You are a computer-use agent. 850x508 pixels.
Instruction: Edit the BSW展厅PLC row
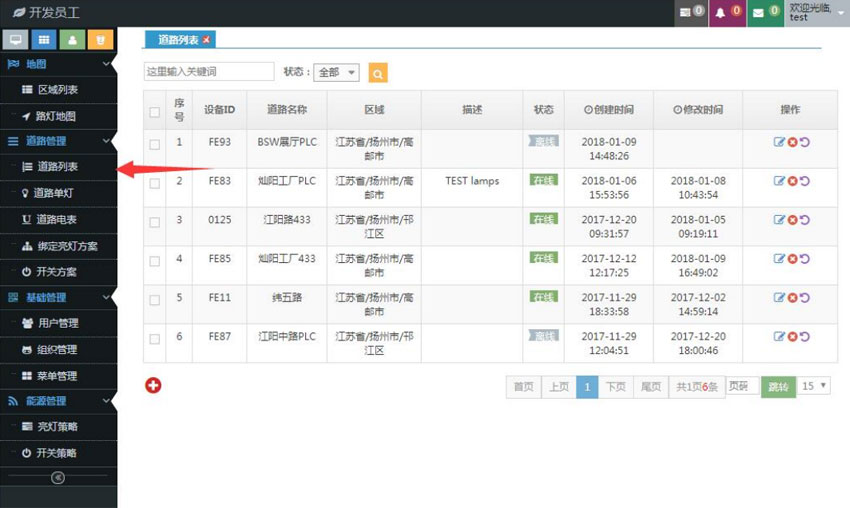pyautogui.click(x=779, y=142)
